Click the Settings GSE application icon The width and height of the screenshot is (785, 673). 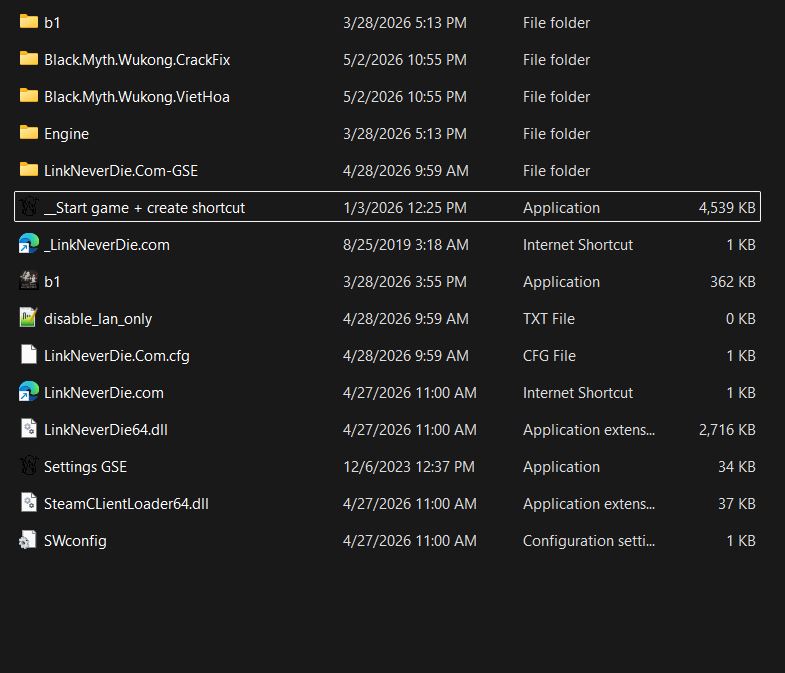(x=29, y=466)
